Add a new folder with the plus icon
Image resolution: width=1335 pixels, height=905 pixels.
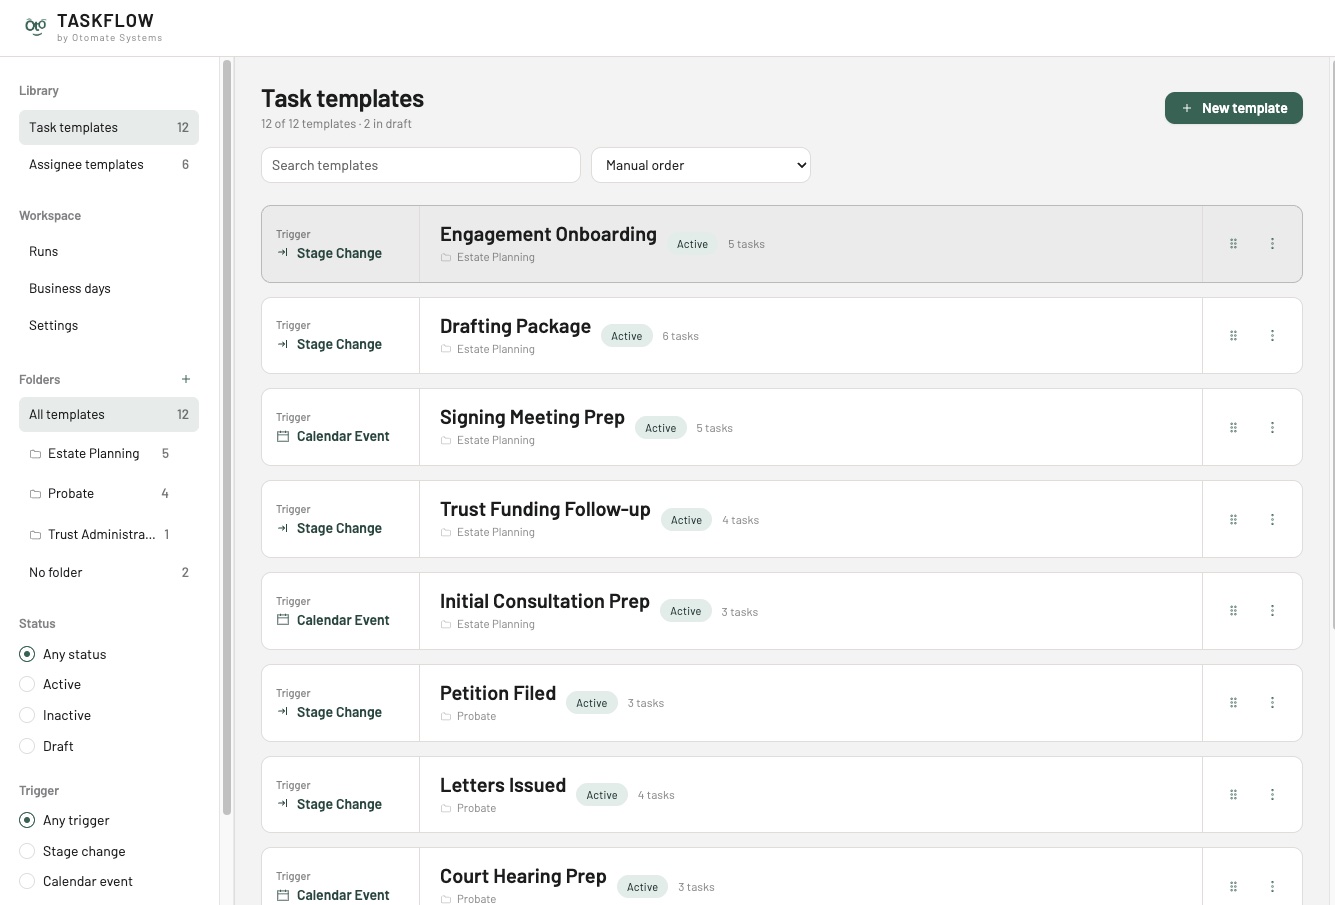pos(186,379)
